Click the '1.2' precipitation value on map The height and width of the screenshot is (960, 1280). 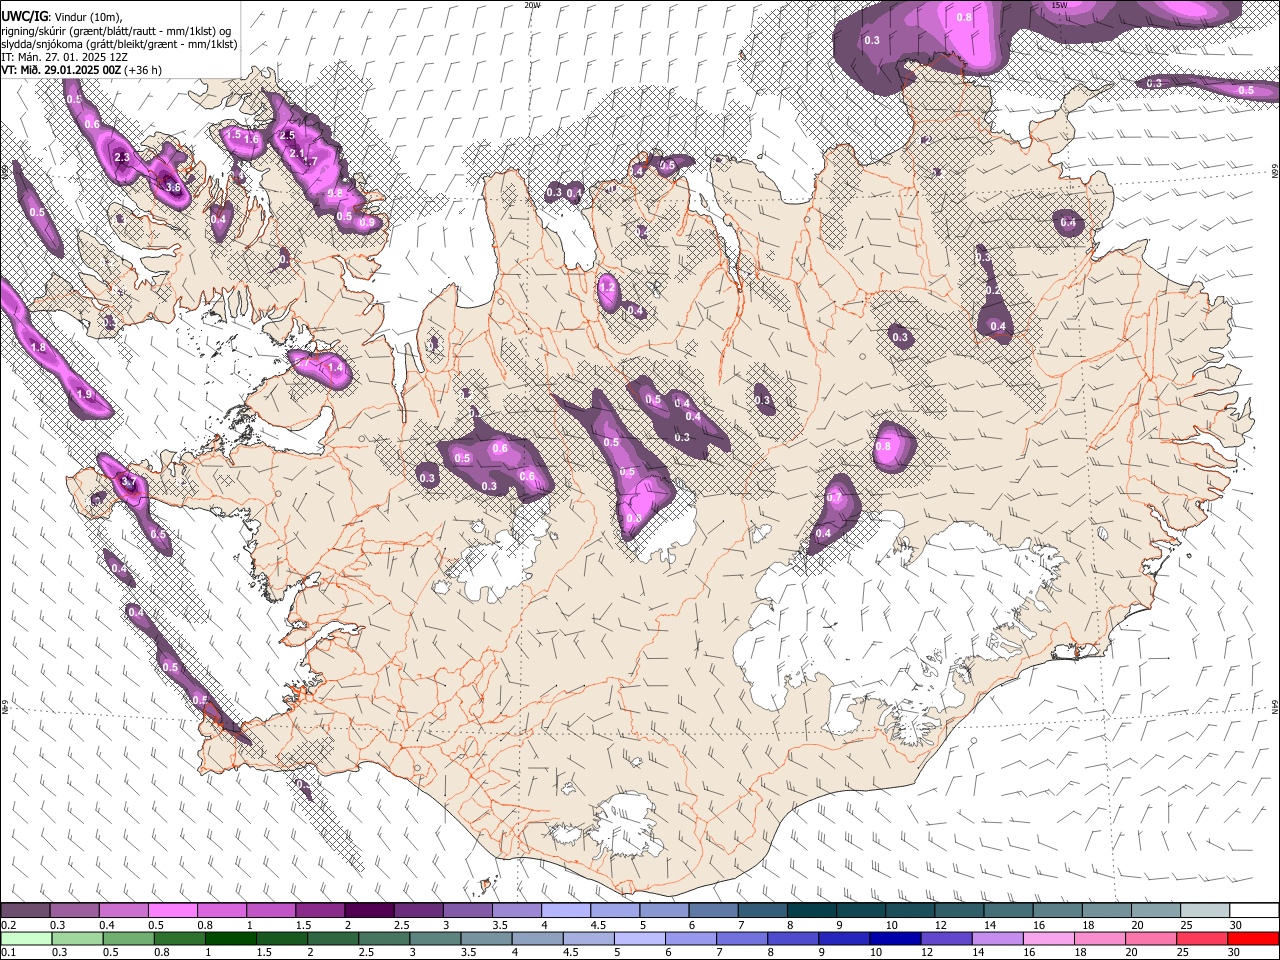tap(607, 287)
